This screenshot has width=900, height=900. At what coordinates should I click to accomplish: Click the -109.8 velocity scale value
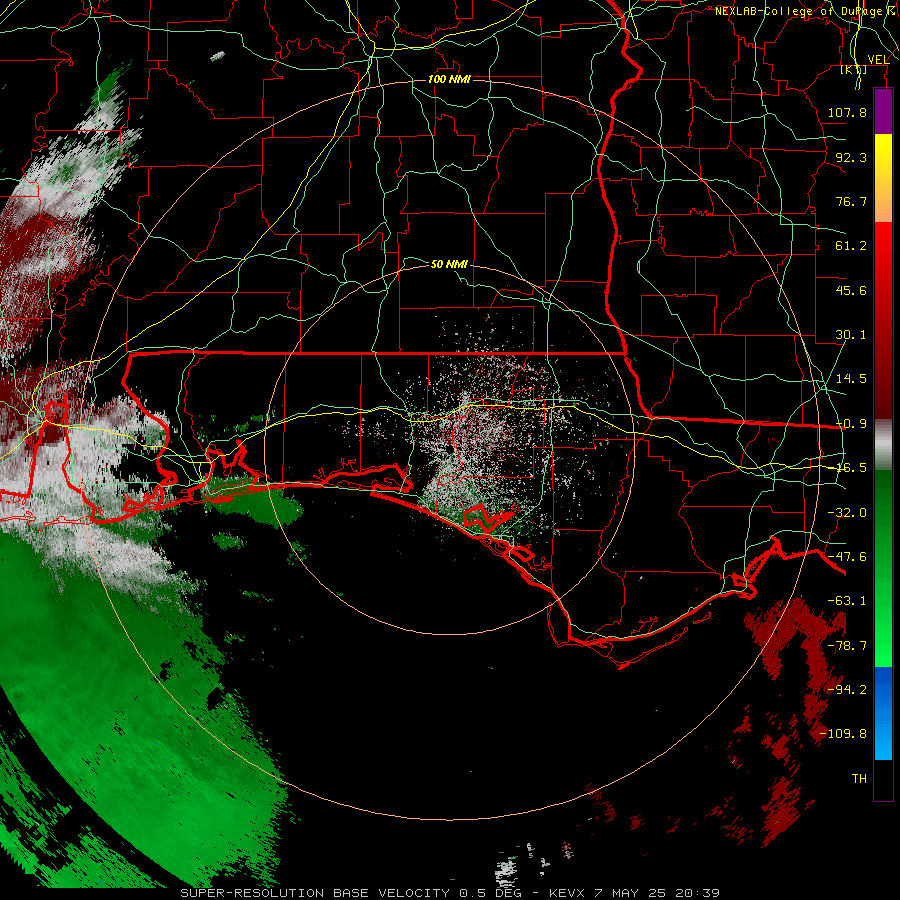(843, 734)
